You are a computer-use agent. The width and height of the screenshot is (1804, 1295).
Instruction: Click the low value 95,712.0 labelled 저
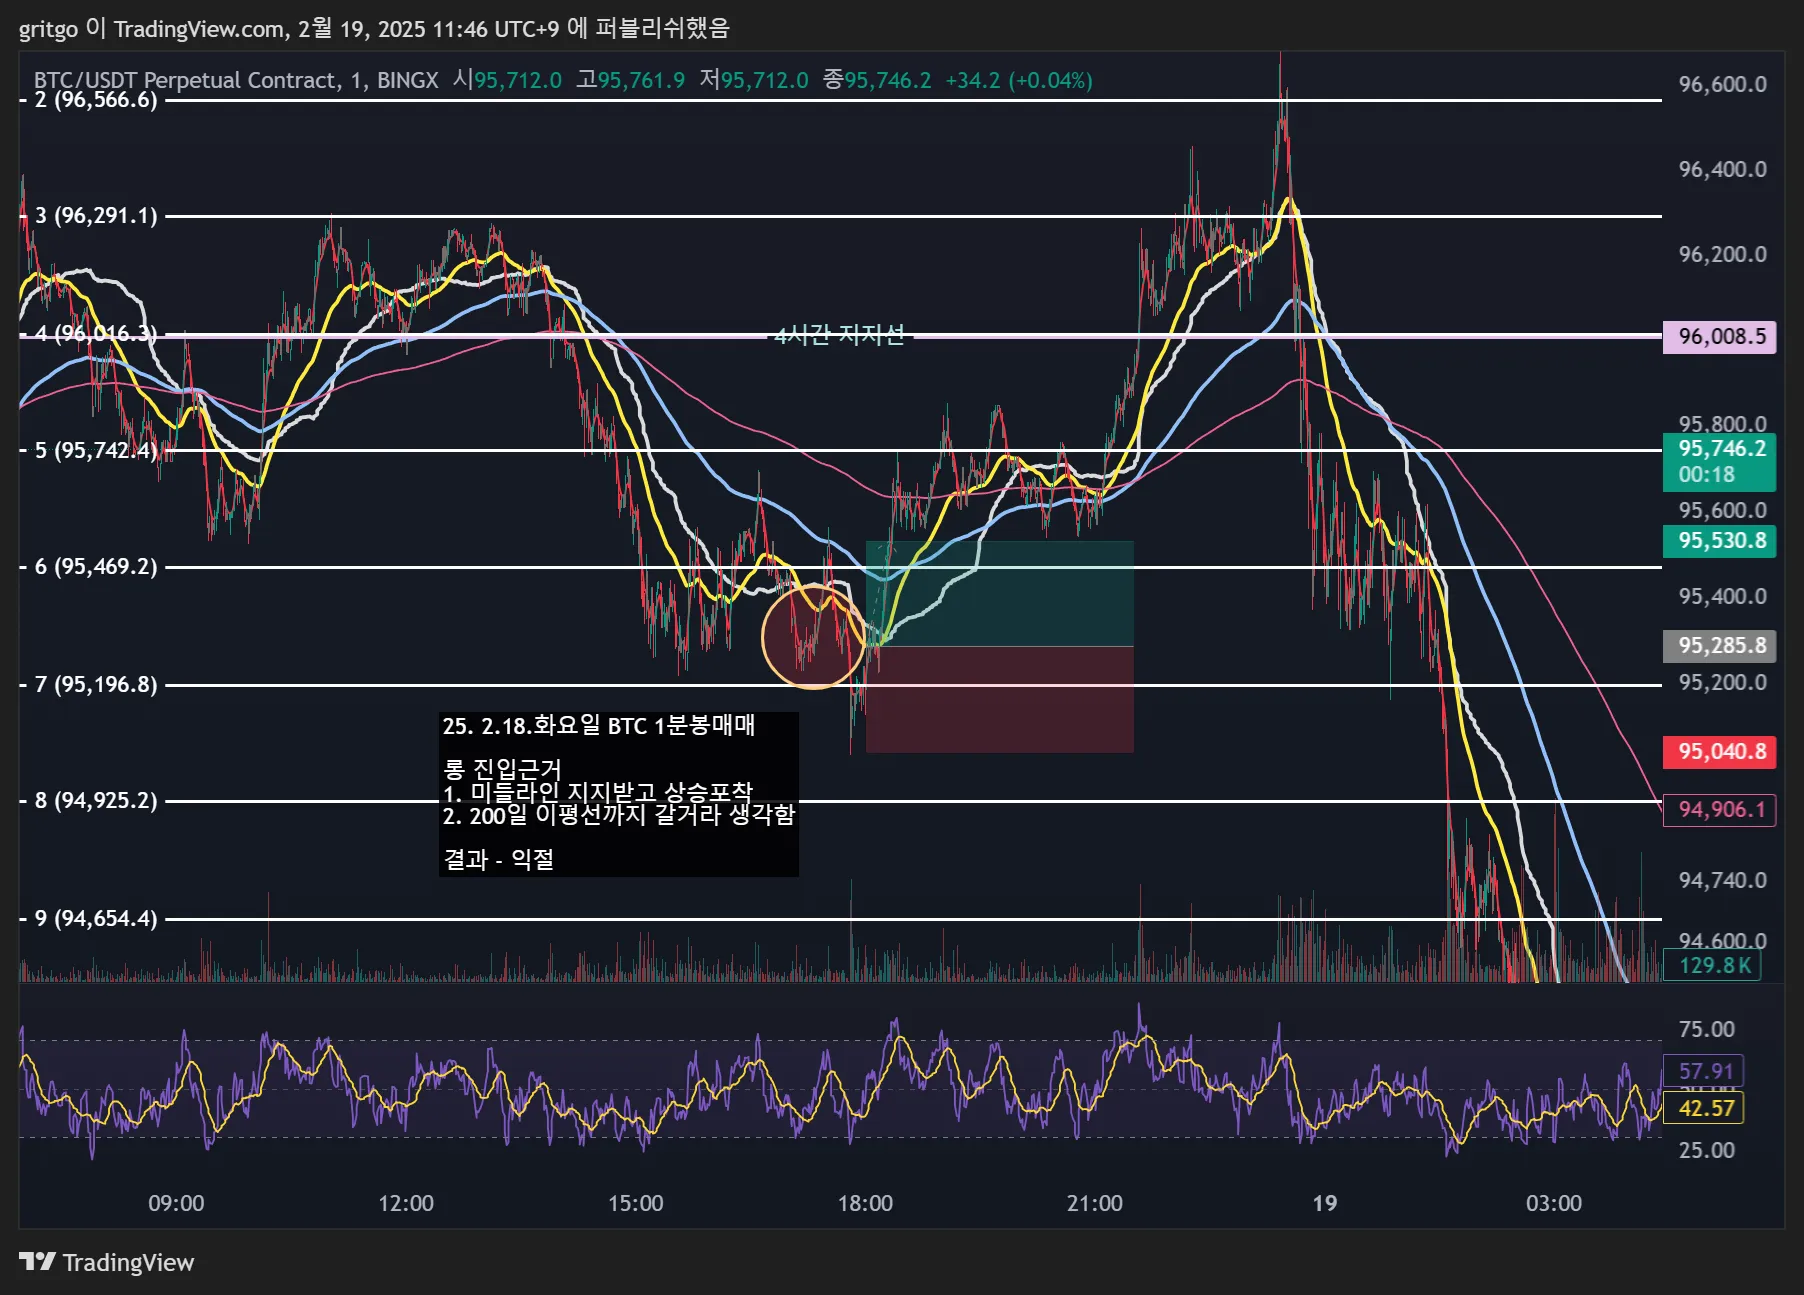(x=764, y=80)
